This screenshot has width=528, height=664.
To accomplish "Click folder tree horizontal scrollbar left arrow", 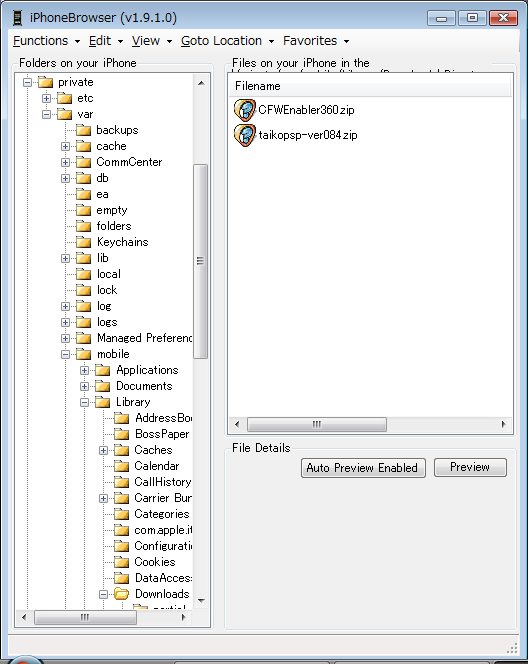I will point(24,617).
